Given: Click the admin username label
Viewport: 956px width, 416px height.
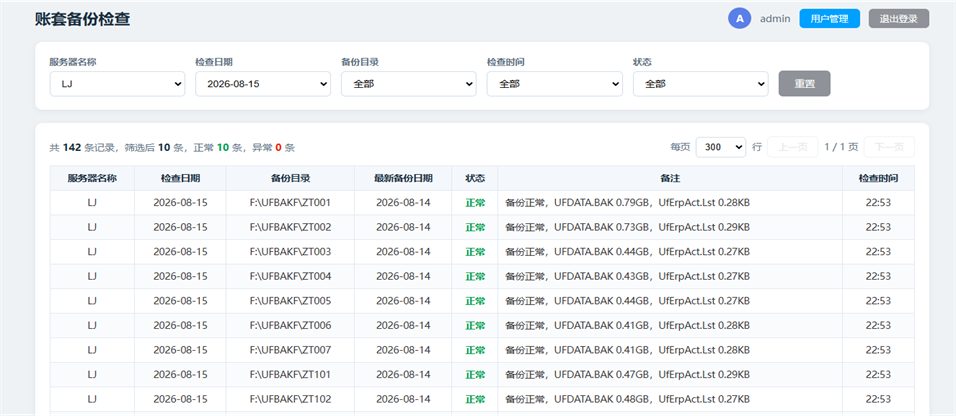Looking at the screenshot, I should pos(775,19).
